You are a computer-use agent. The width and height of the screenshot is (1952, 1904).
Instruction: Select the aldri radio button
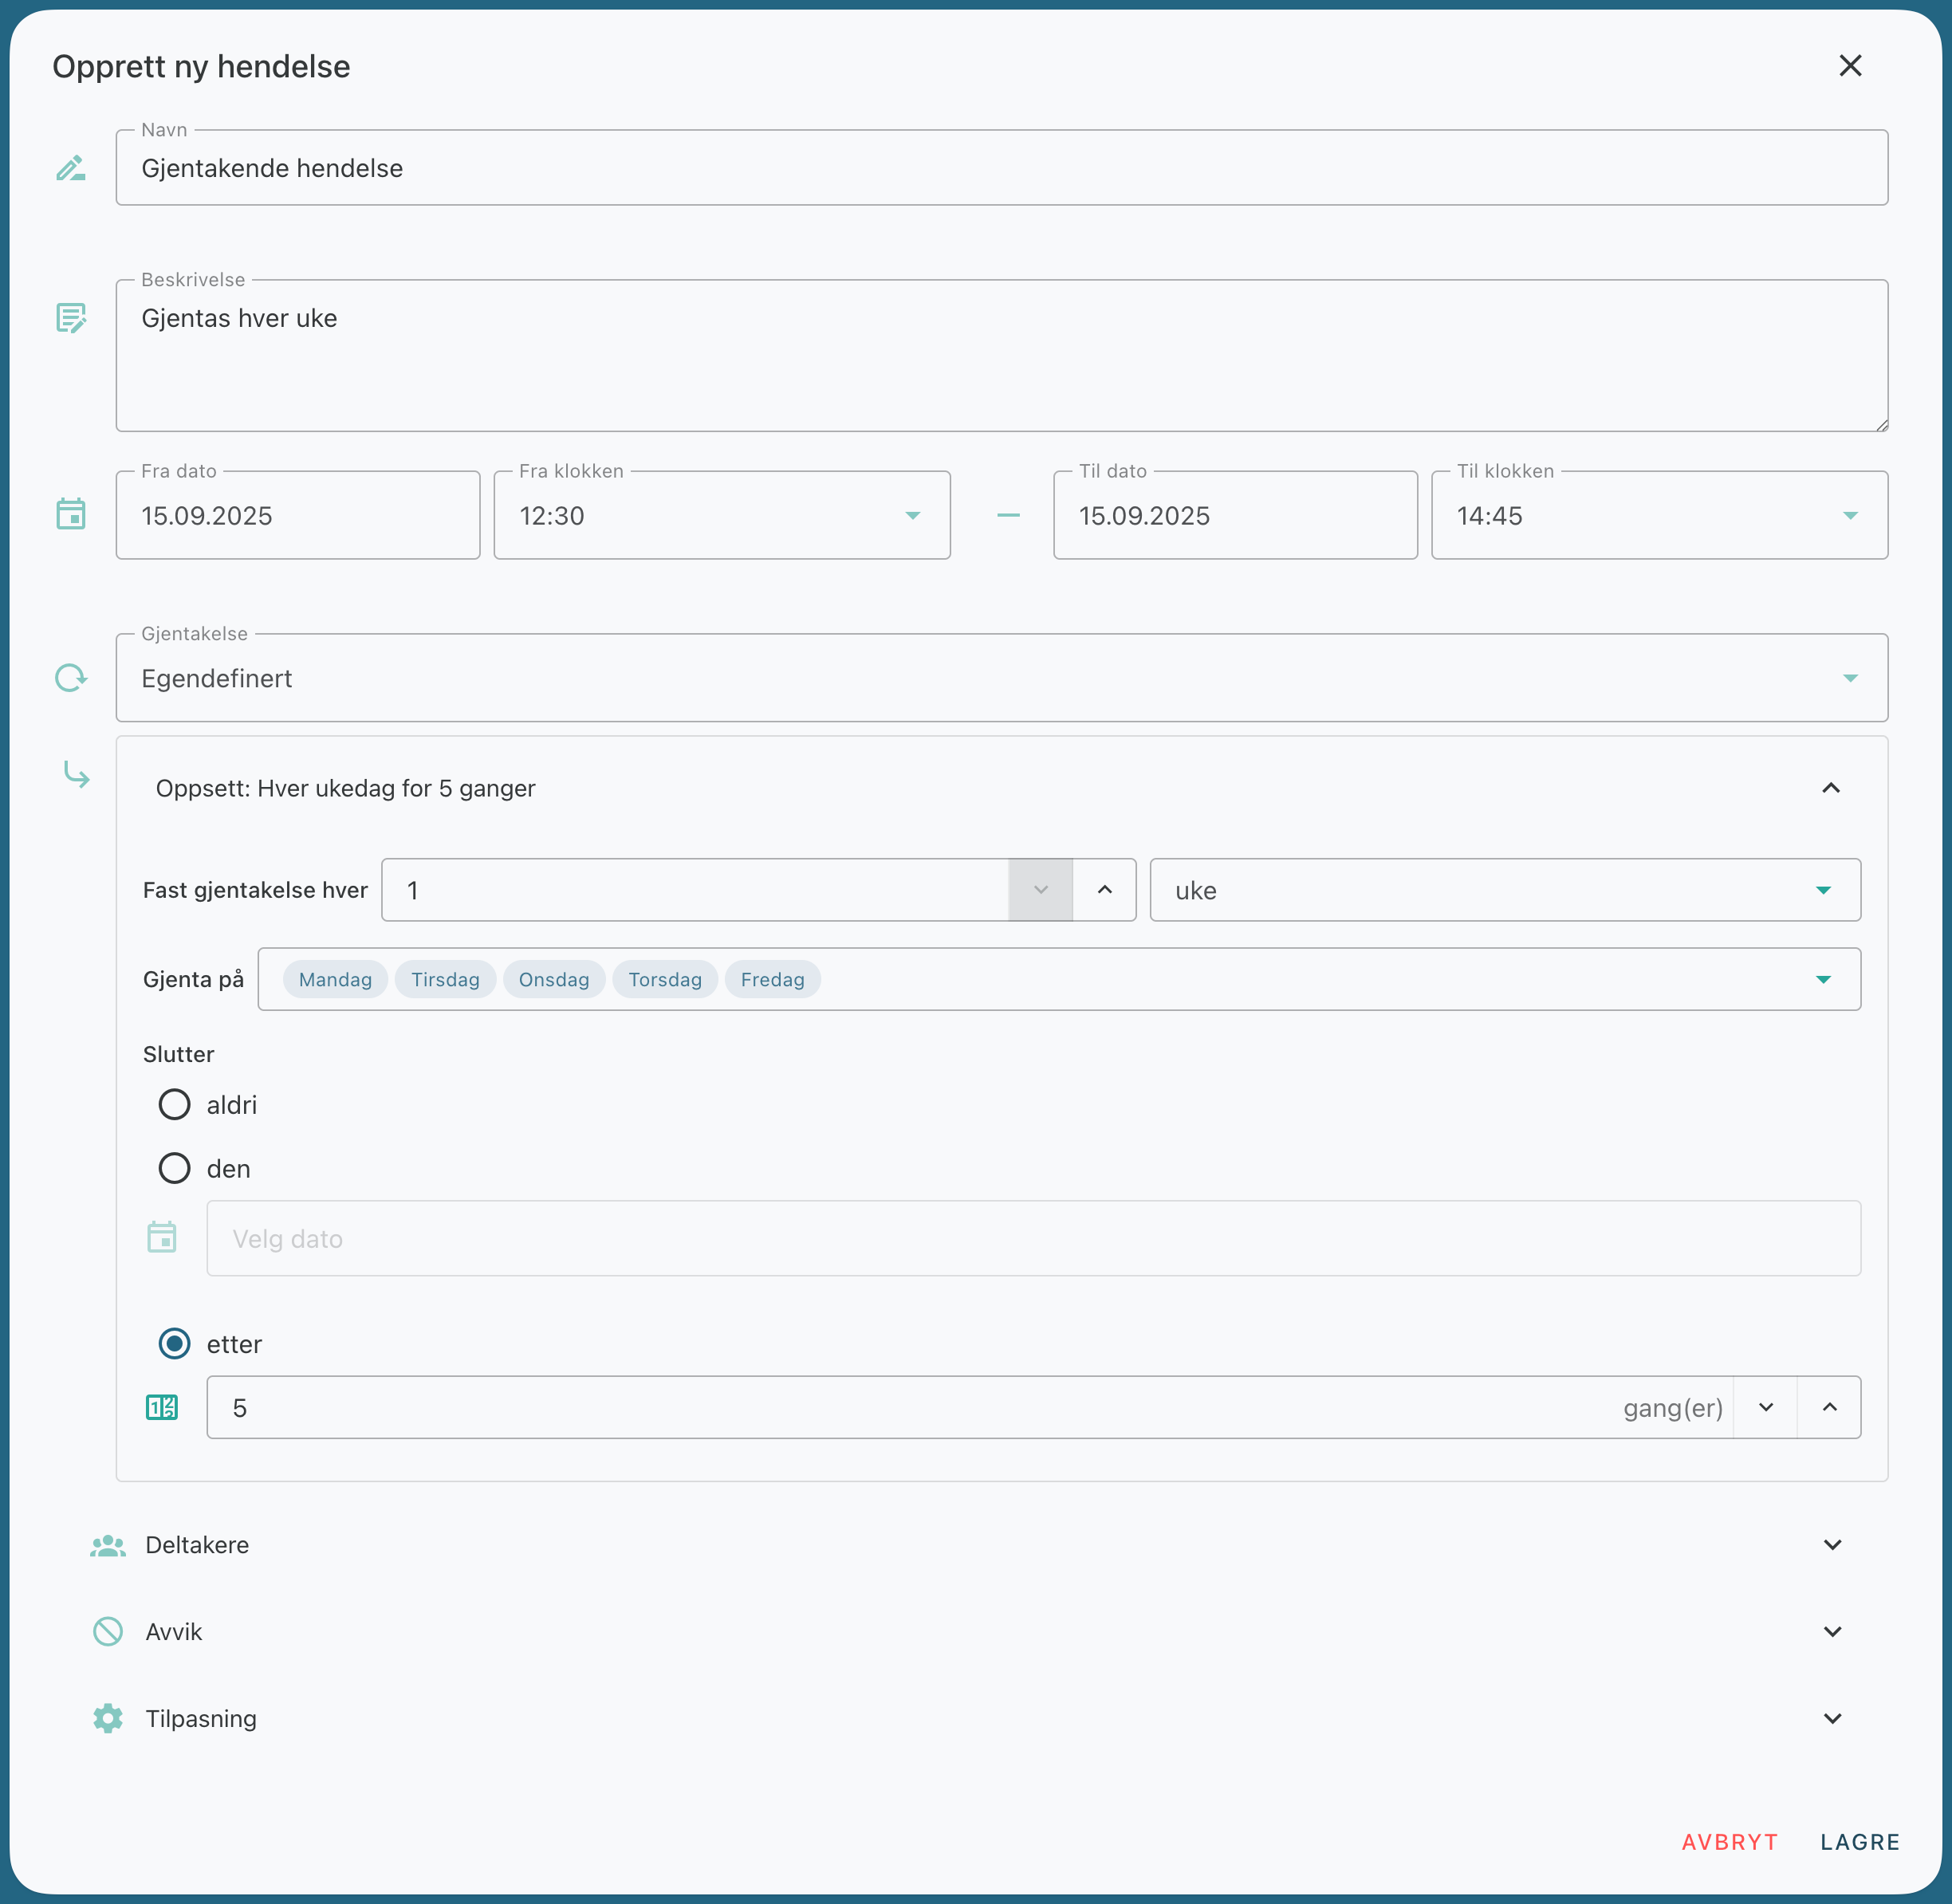tap(174, 1105)
